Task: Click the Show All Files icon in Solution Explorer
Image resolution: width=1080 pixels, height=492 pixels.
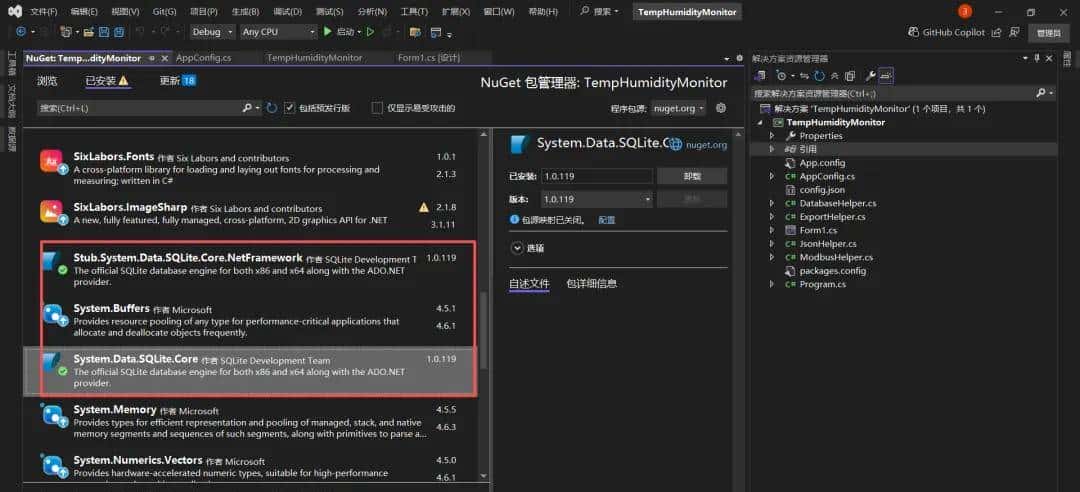Action: click(850, 76)
